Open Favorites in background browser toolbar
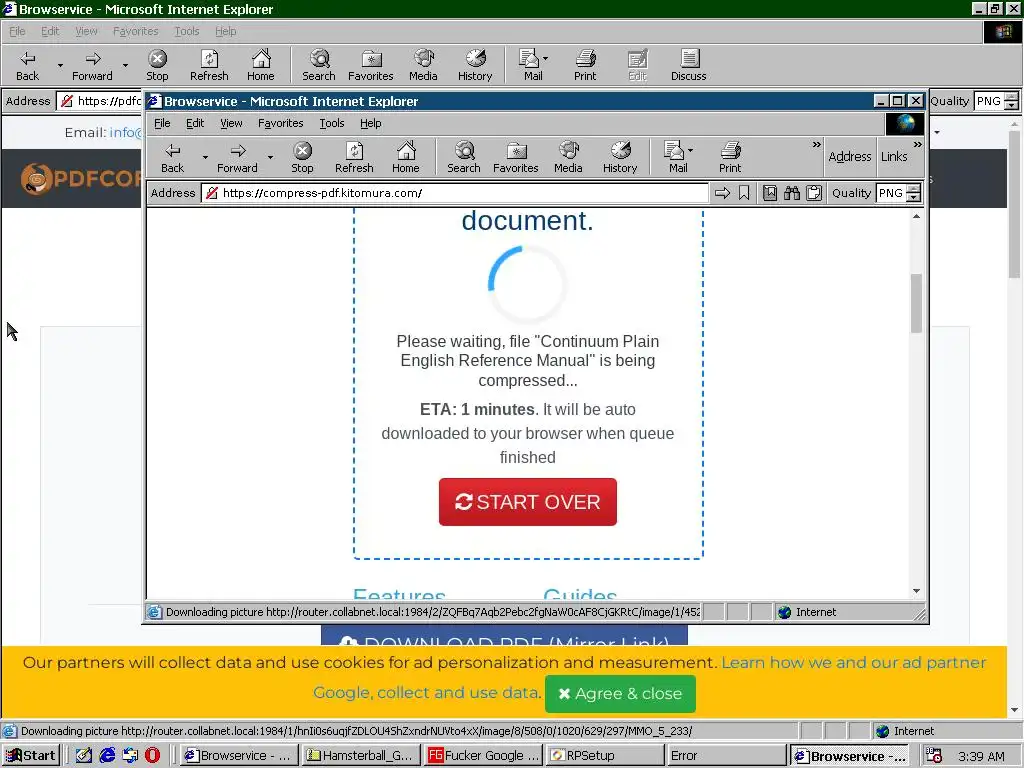 coord(371,66)
